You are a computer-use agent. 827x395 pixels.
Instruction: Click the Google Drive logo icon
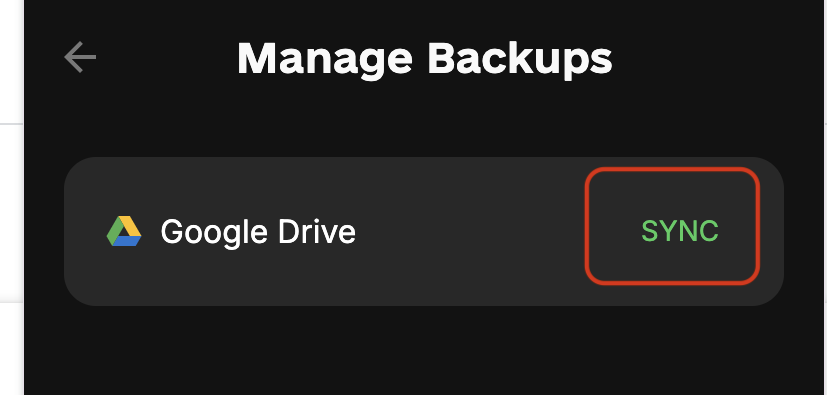124,231
